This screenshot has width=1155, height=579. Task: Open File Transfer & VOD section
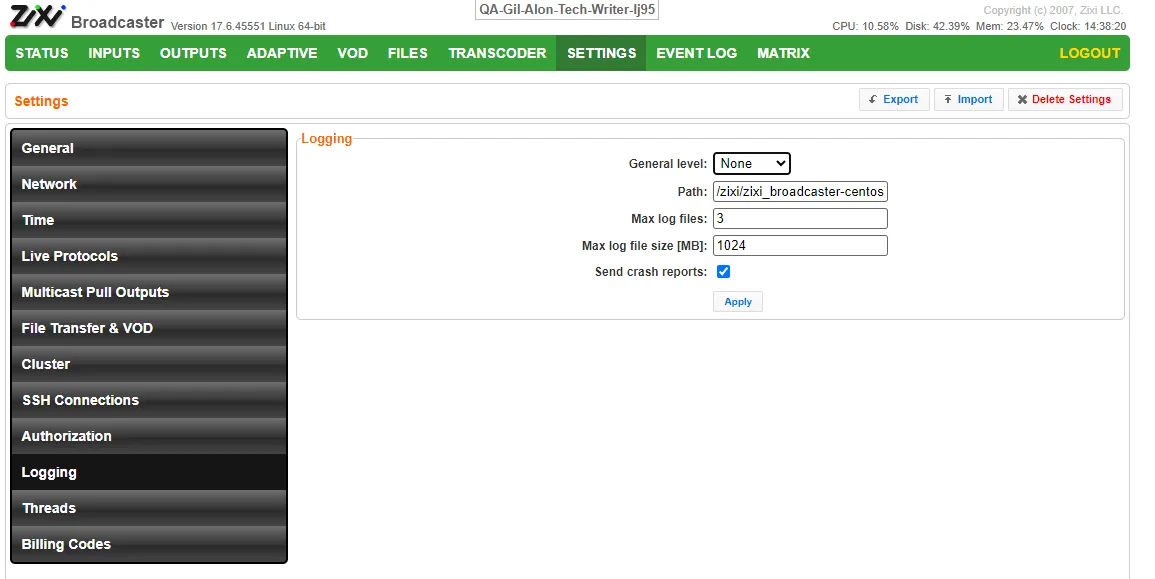149,329
